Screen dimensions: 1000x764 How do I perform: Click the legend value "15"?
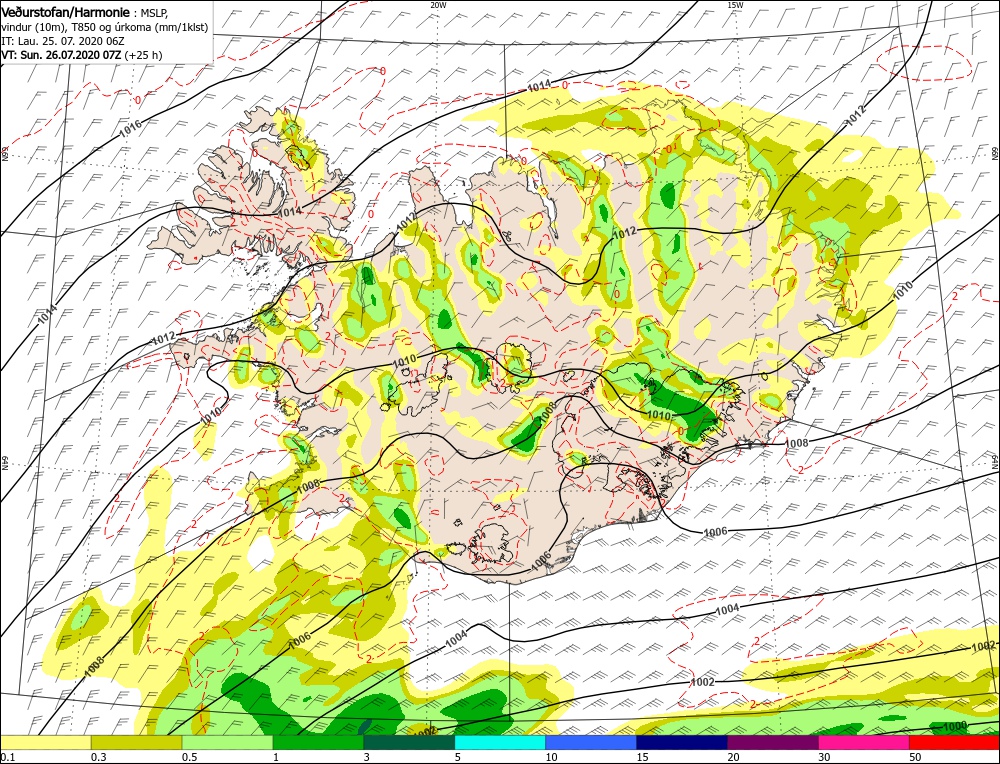coord(642,757)
